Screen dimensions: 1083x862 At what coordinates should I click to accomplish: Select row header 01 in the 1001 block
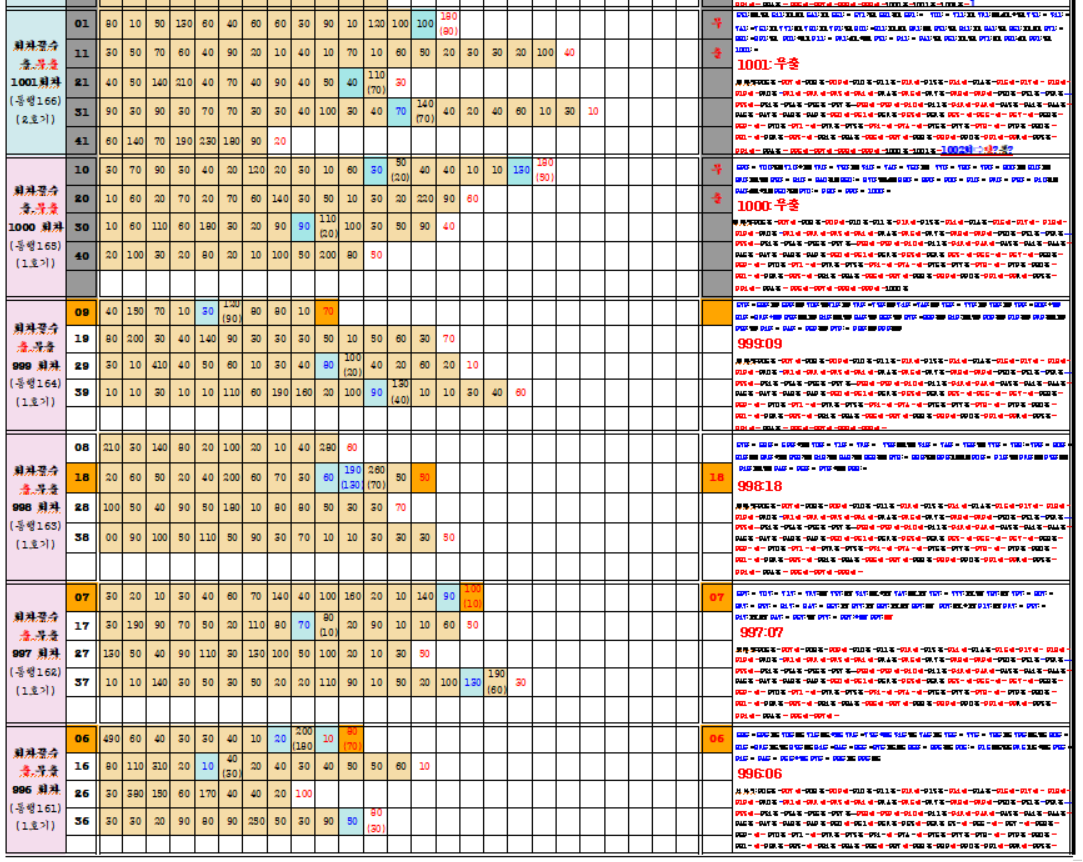81,23
